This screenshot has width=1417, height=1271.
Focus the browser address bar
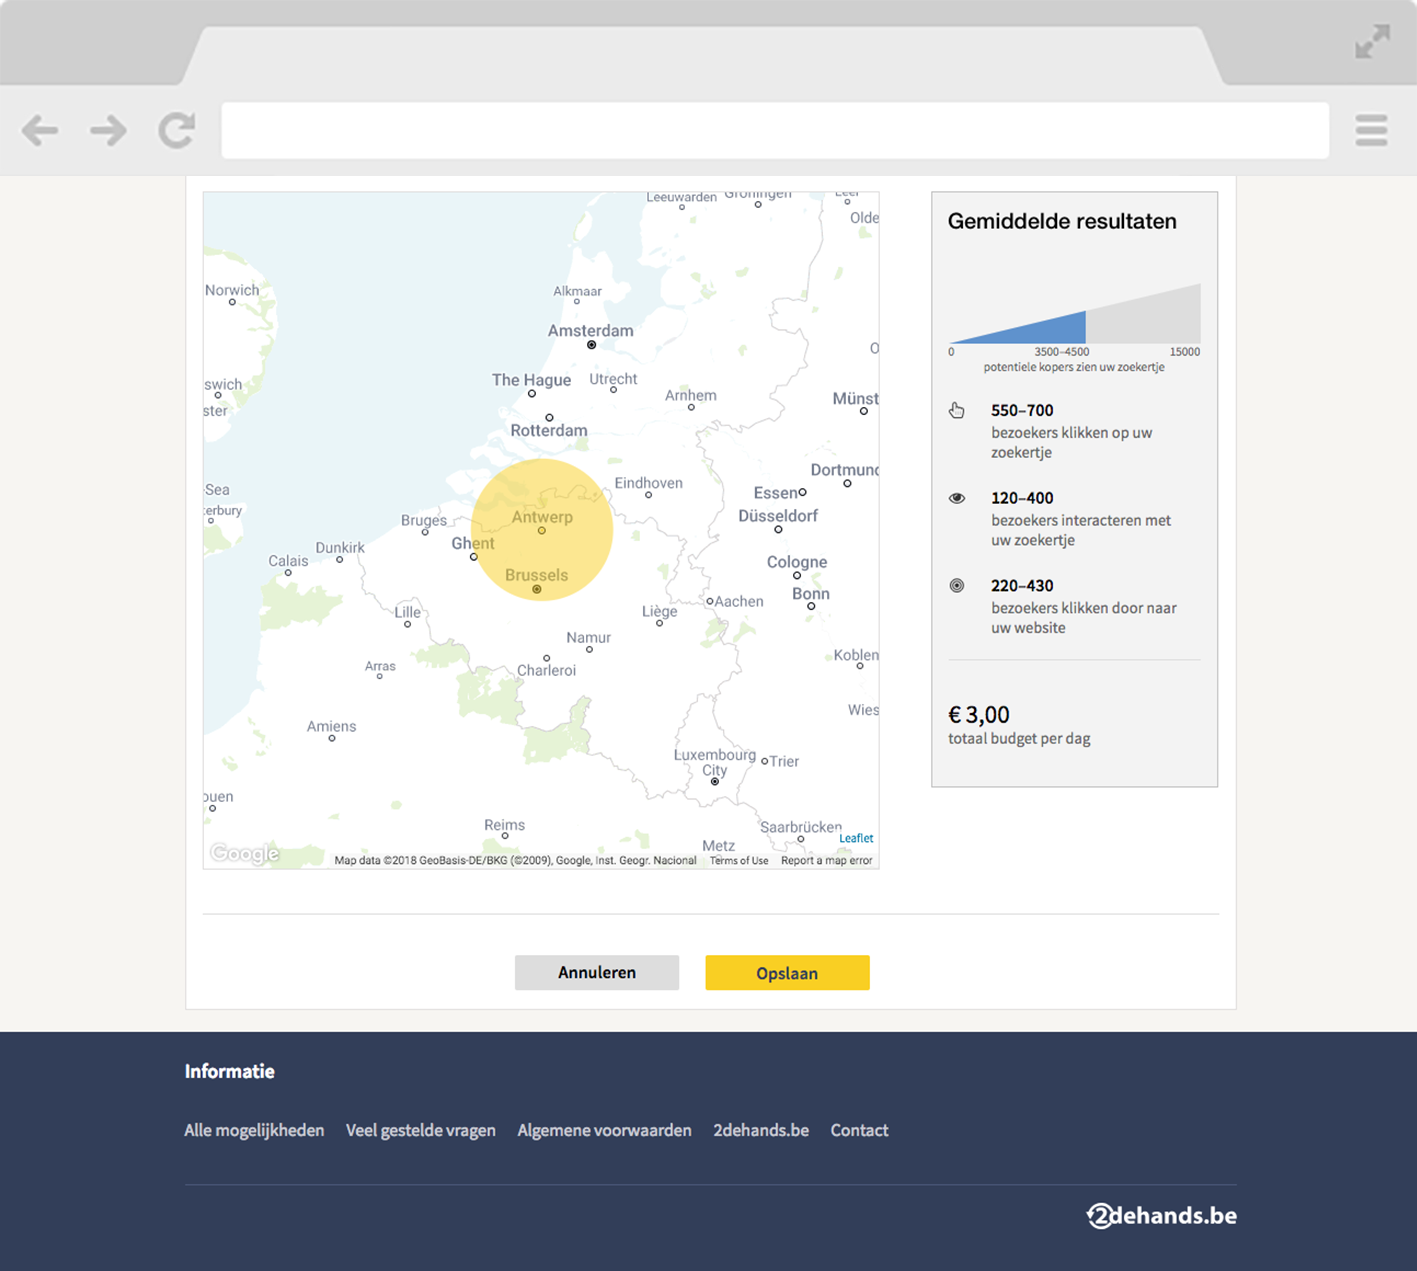pyautogui.click(x=775, y=130)
